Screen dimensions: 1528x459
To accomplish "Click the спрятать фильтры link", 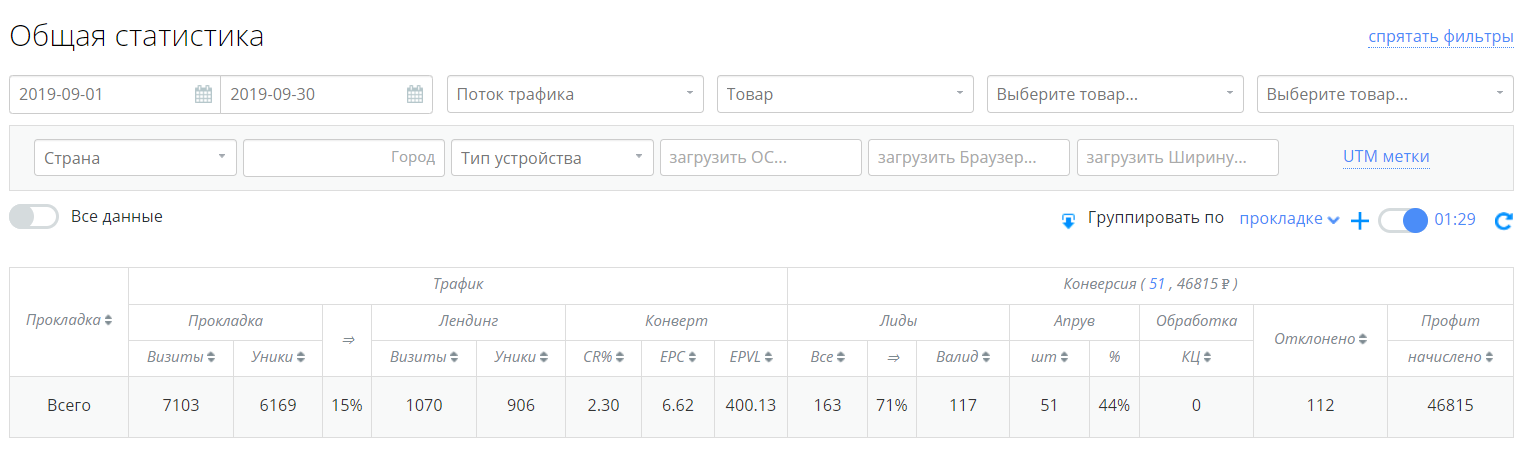I will click(x=1441, y=37).
